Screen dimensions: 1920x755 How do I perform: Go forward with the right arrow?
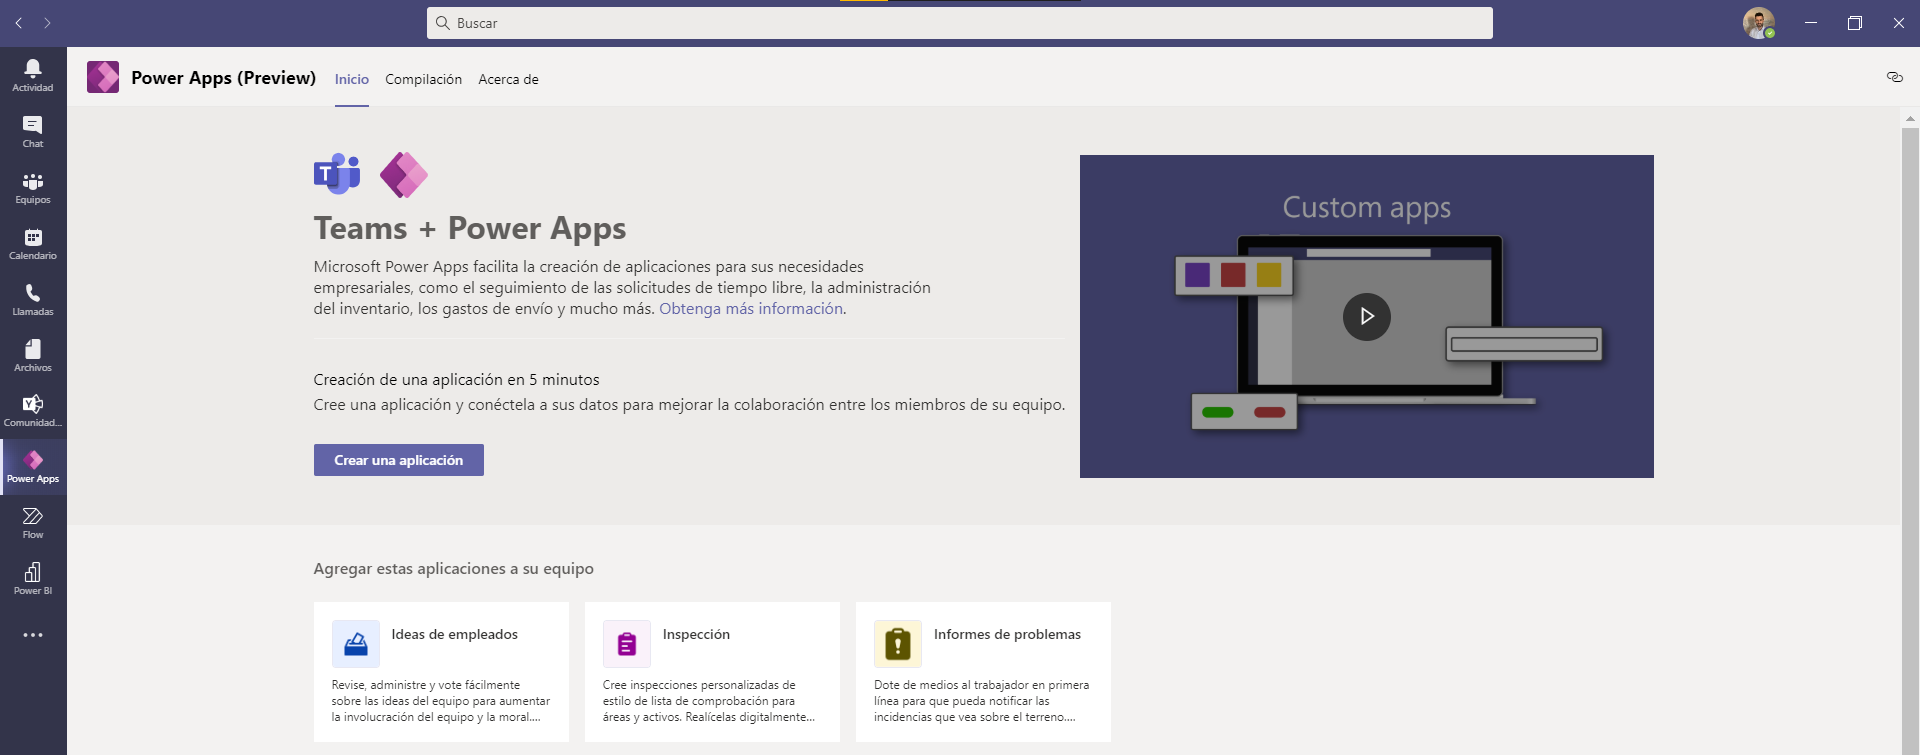click(x=47, y=22)
